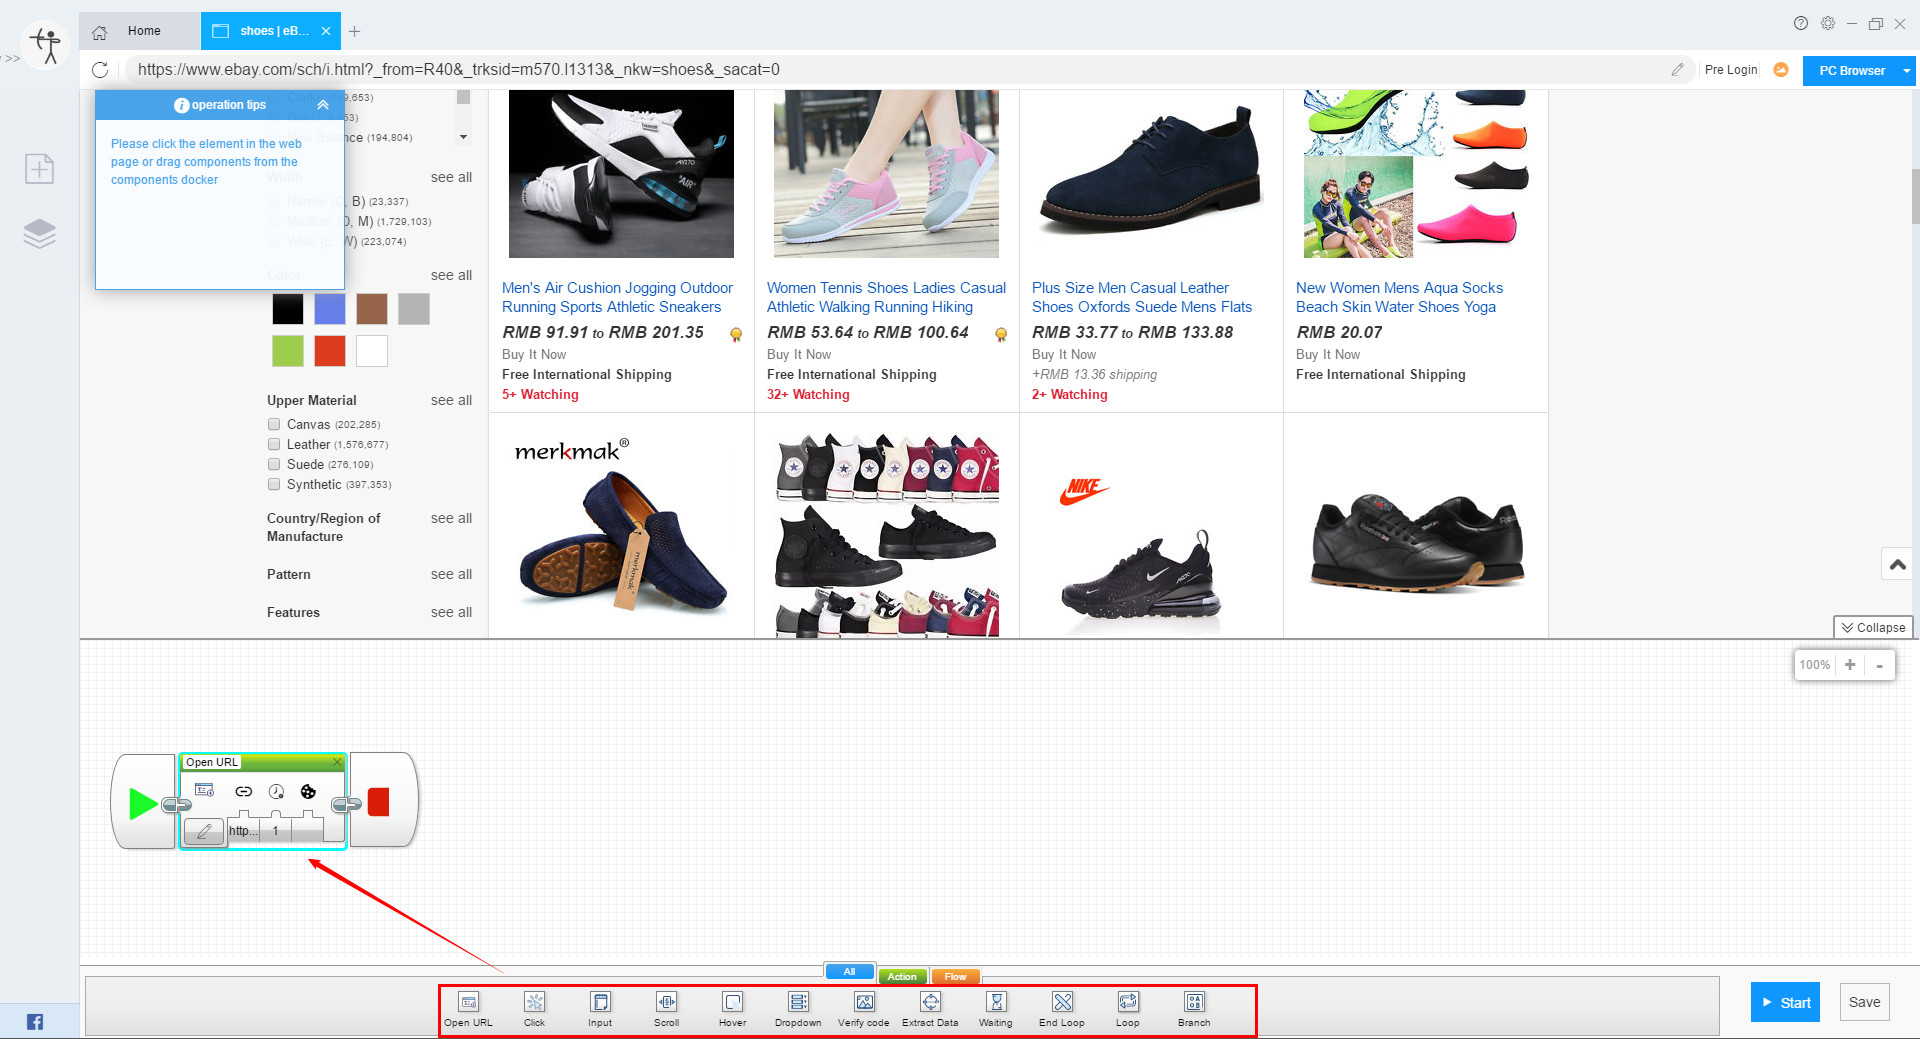Select the black color swatch
Screen dimensions: 1920x1039
(288, 310)
